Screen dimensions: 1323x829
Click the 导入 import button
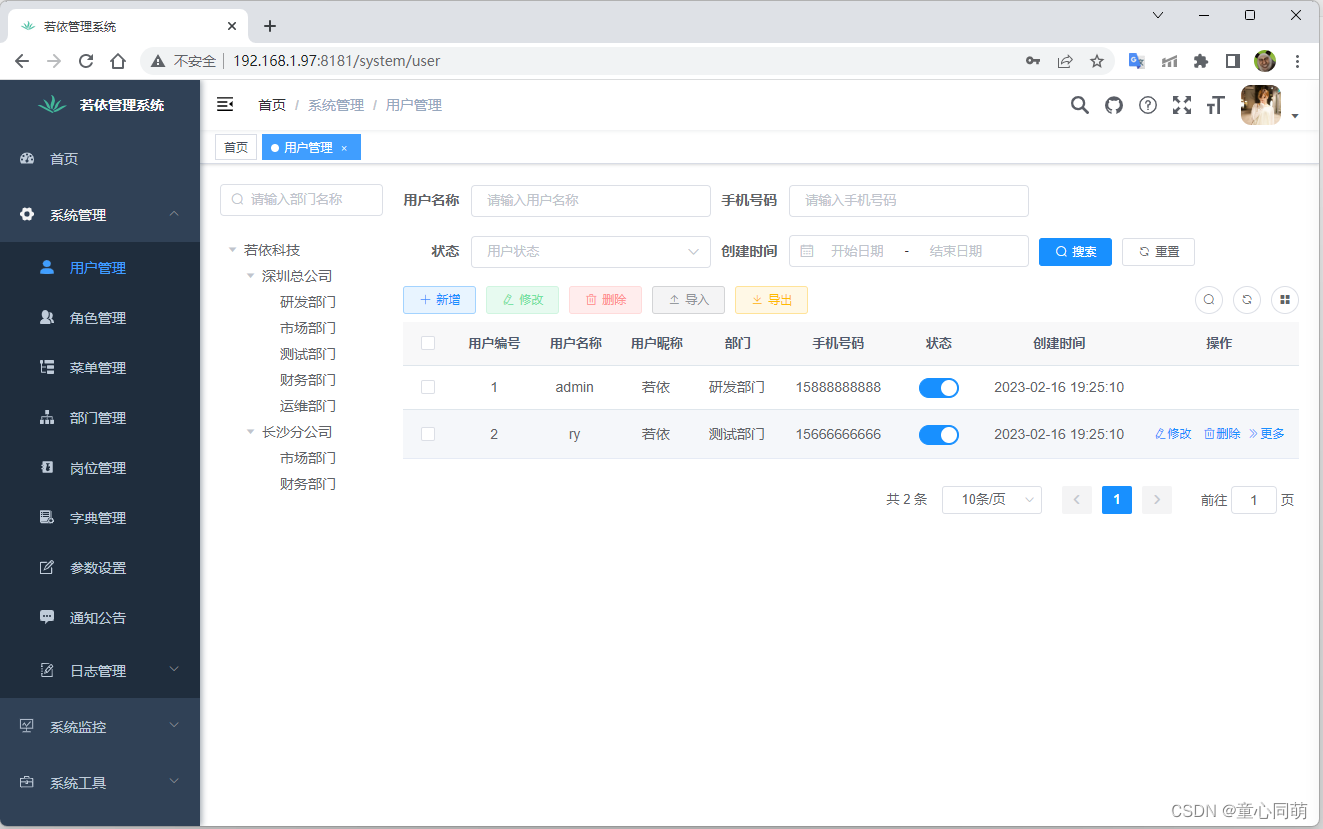coord(688,299)
